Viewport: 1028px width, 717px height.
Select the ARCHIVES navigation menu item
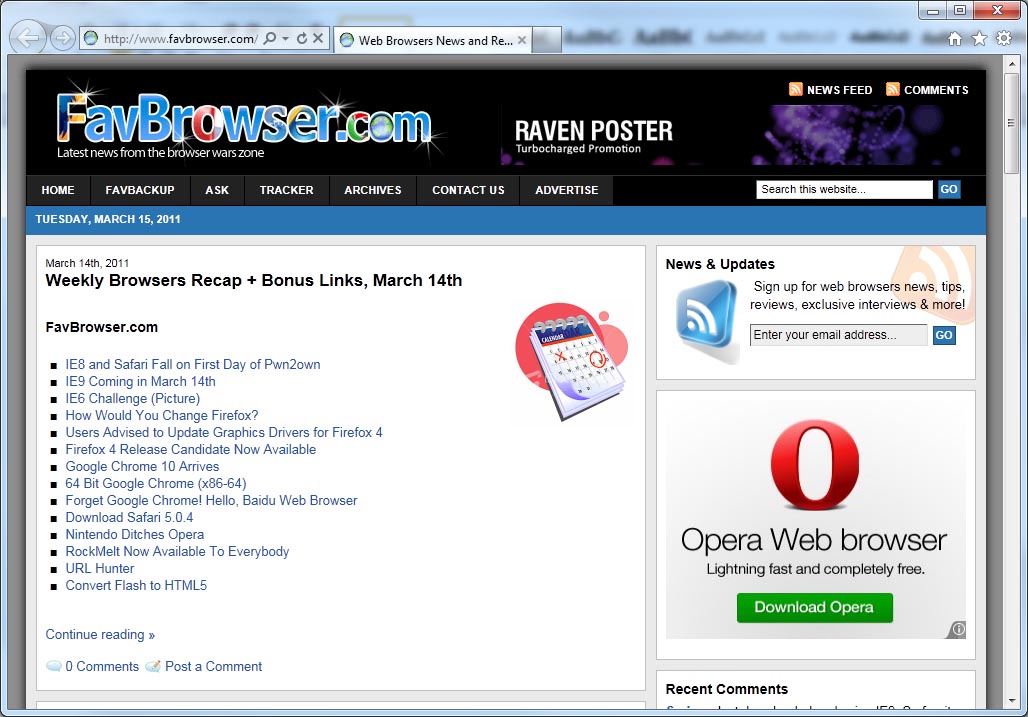[x=372, y=190]
